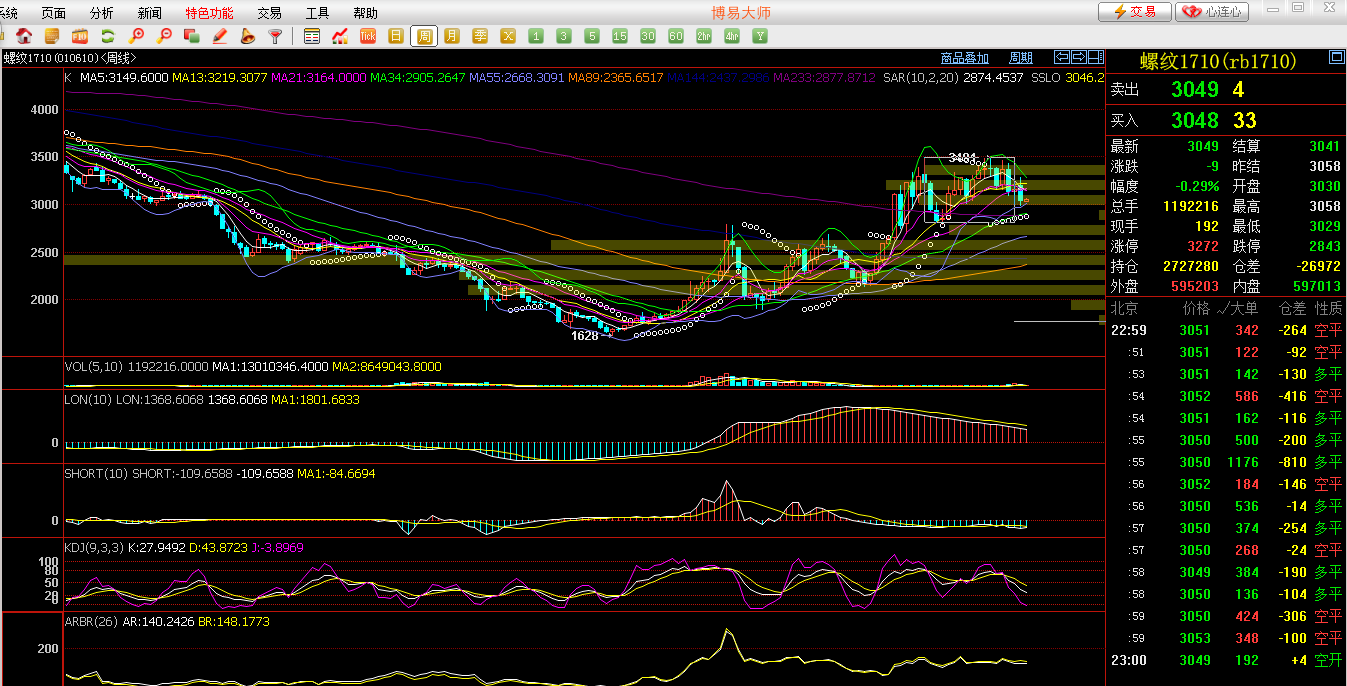The image size is (1347, 686).
Task: Click the 仓差 column header
Action: 1292,308
